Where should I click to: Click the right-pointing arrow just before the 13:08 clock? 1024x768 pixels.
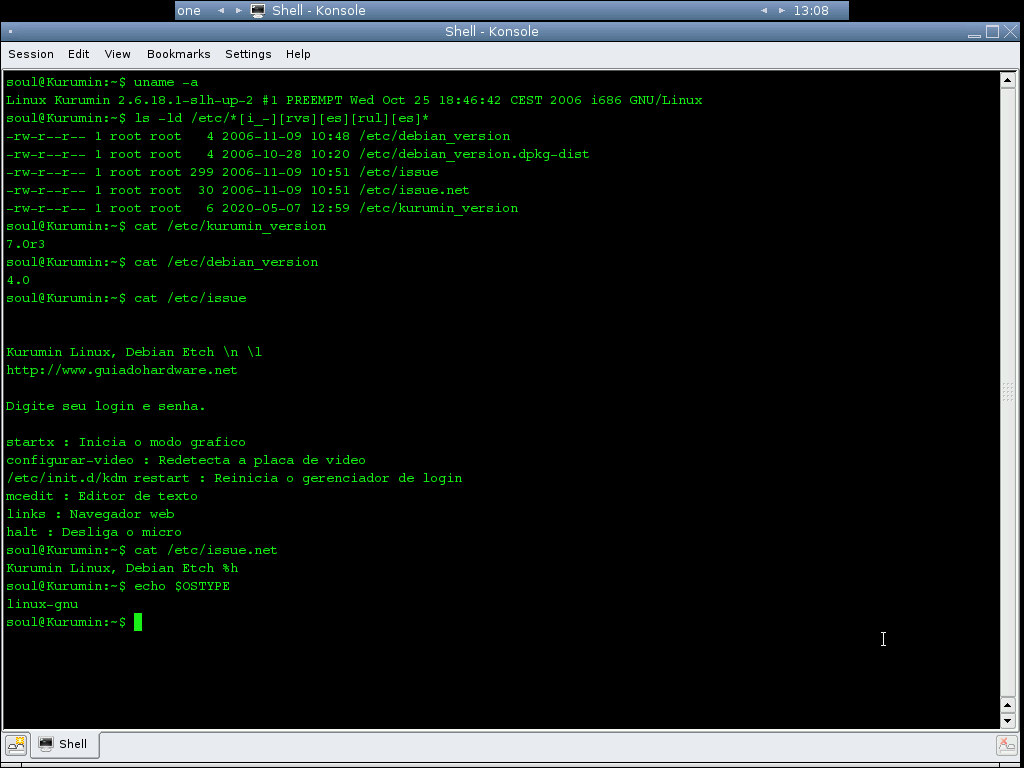point(782,10)
